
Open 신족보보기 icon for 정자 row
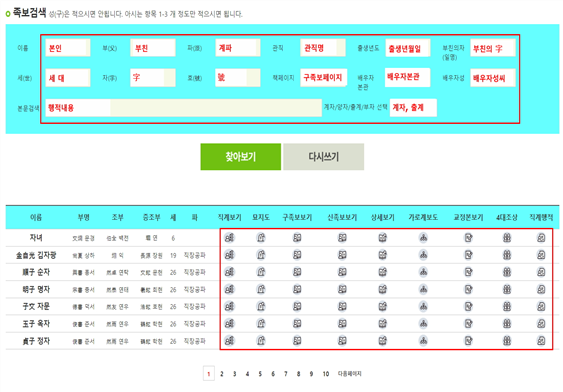pyautogui.click(x=342, y=341)
